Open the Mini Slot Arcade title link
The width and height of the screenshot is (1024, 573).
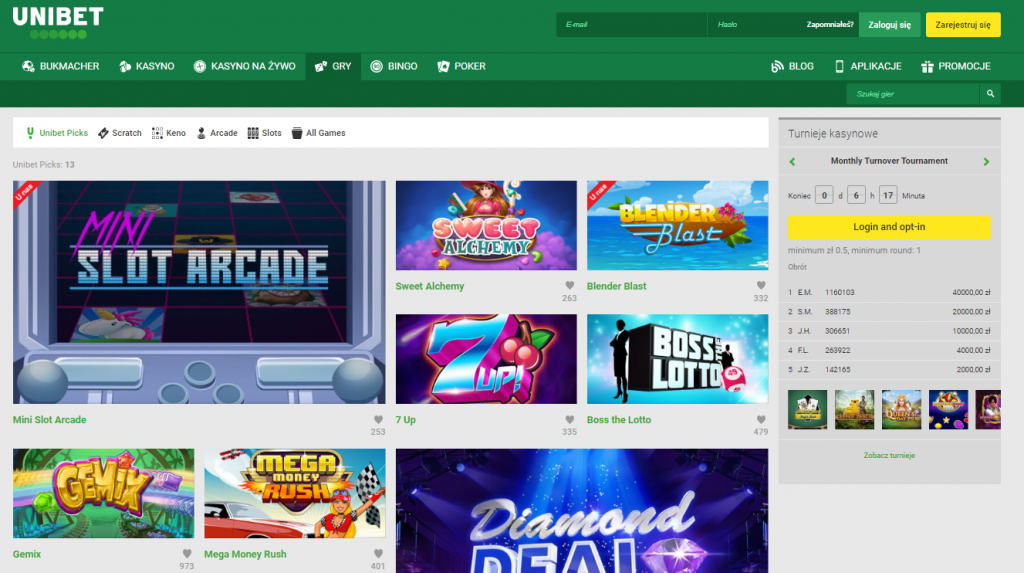pyautogui.click(x=50, y=420)
